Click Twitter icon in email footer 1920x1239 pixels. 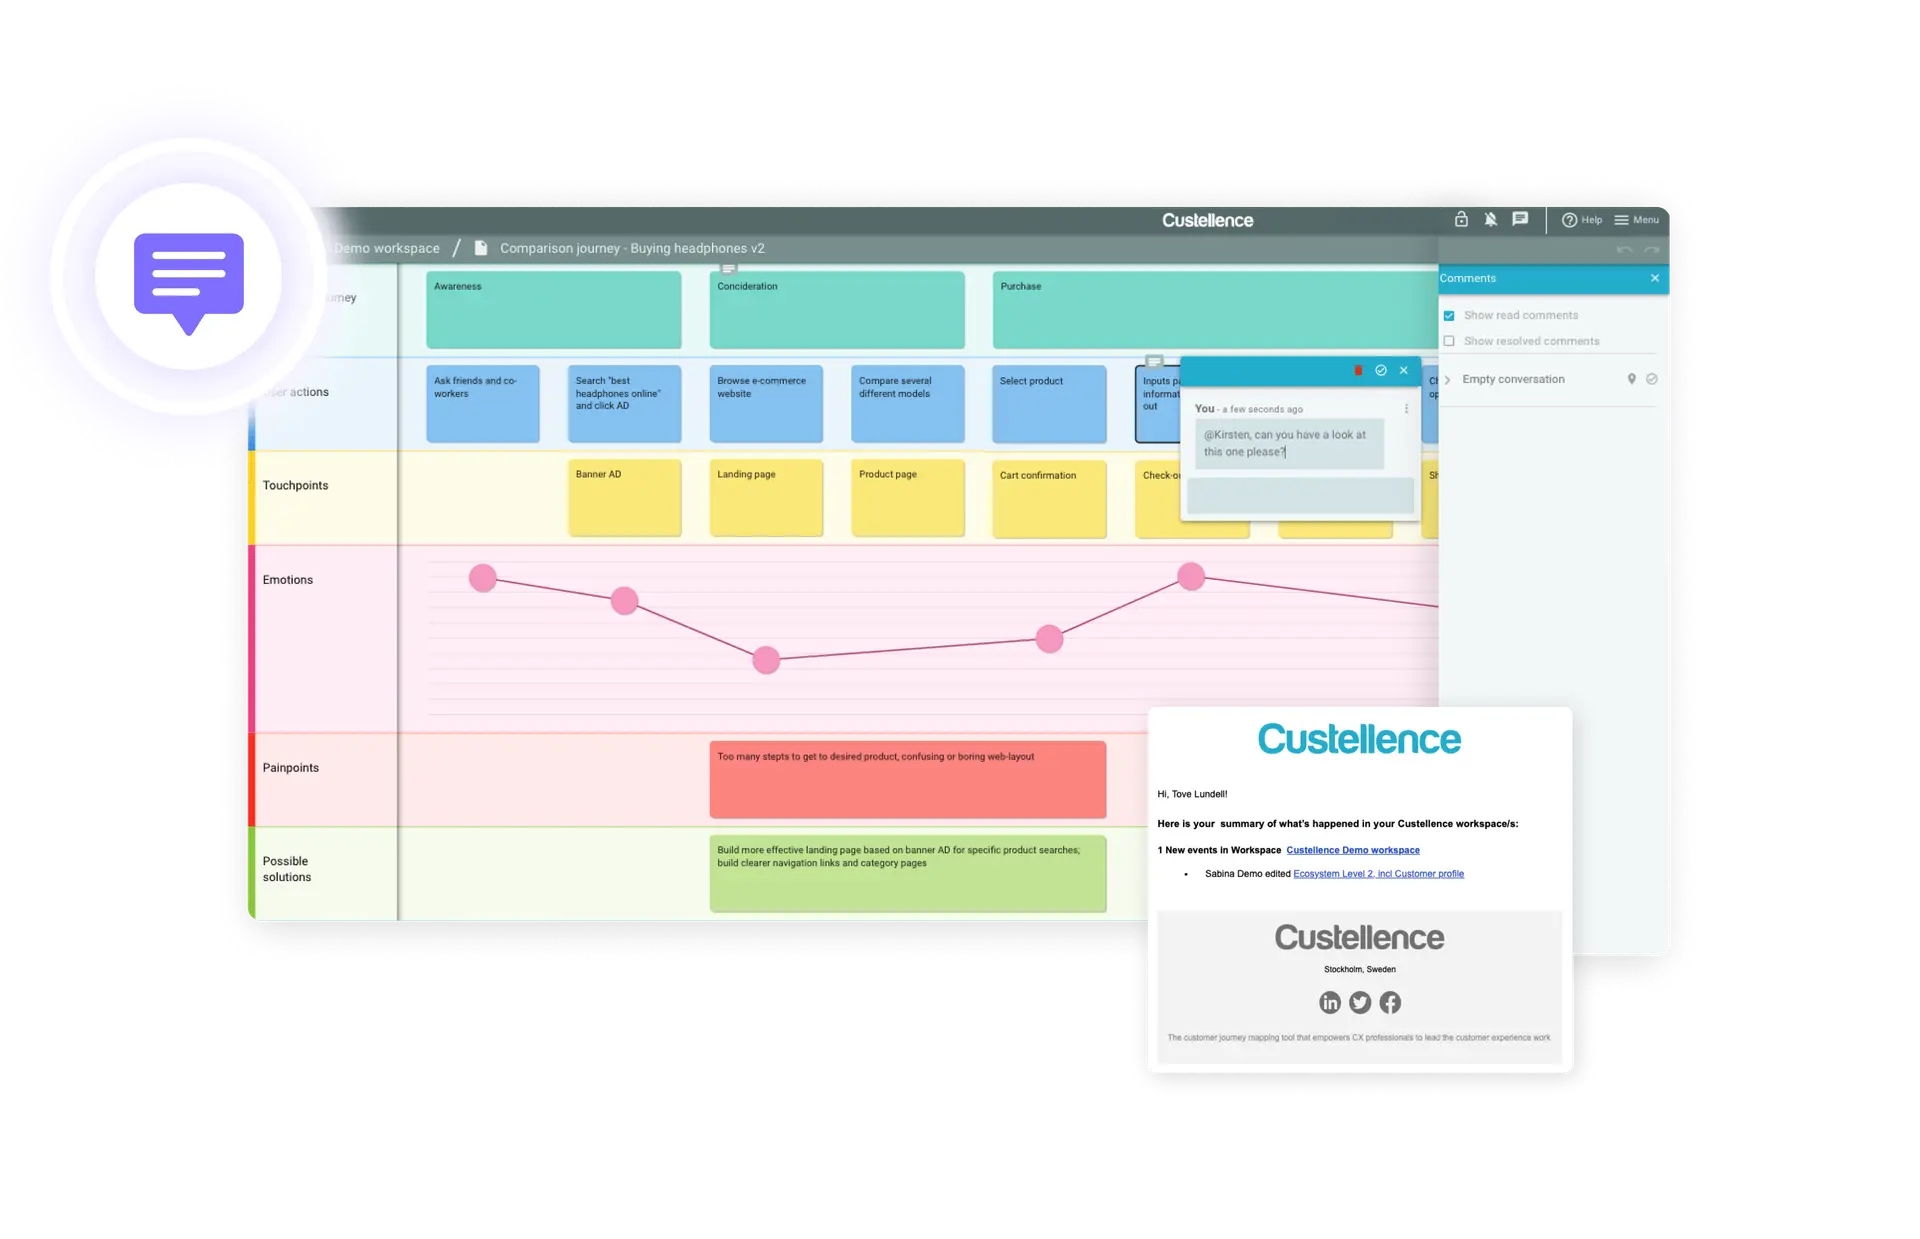(x=1359, y=1002)
